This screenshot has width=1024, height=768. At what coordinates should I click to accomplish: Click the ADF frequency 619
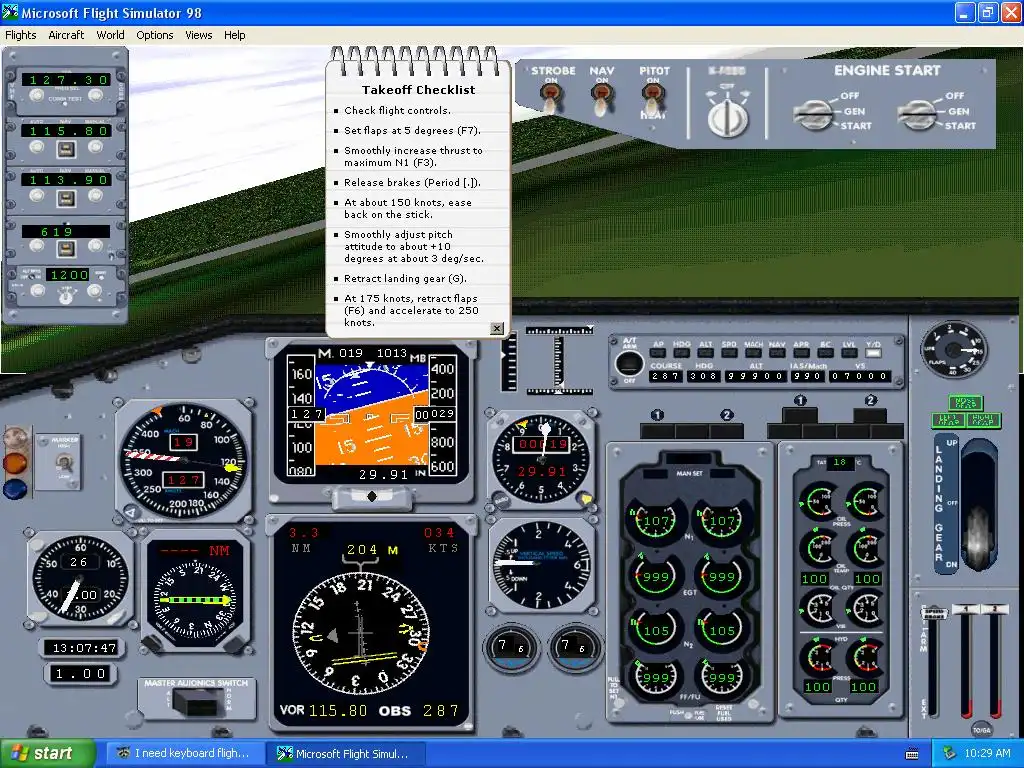coord(66,232)
